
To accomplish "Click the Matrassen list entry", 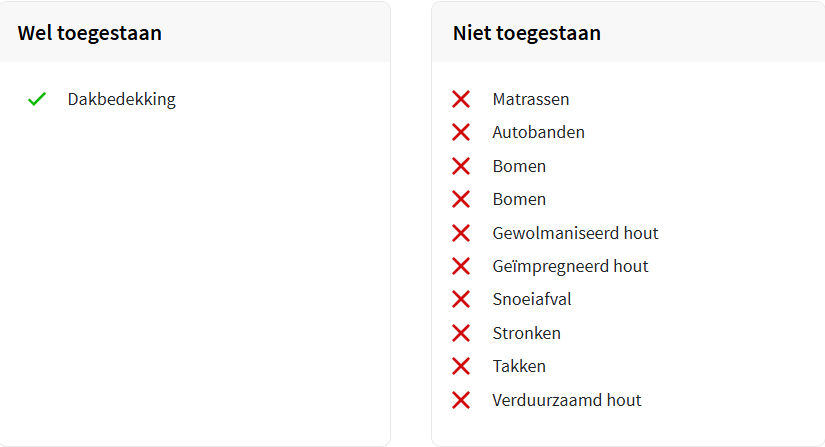I will point(531,99).
